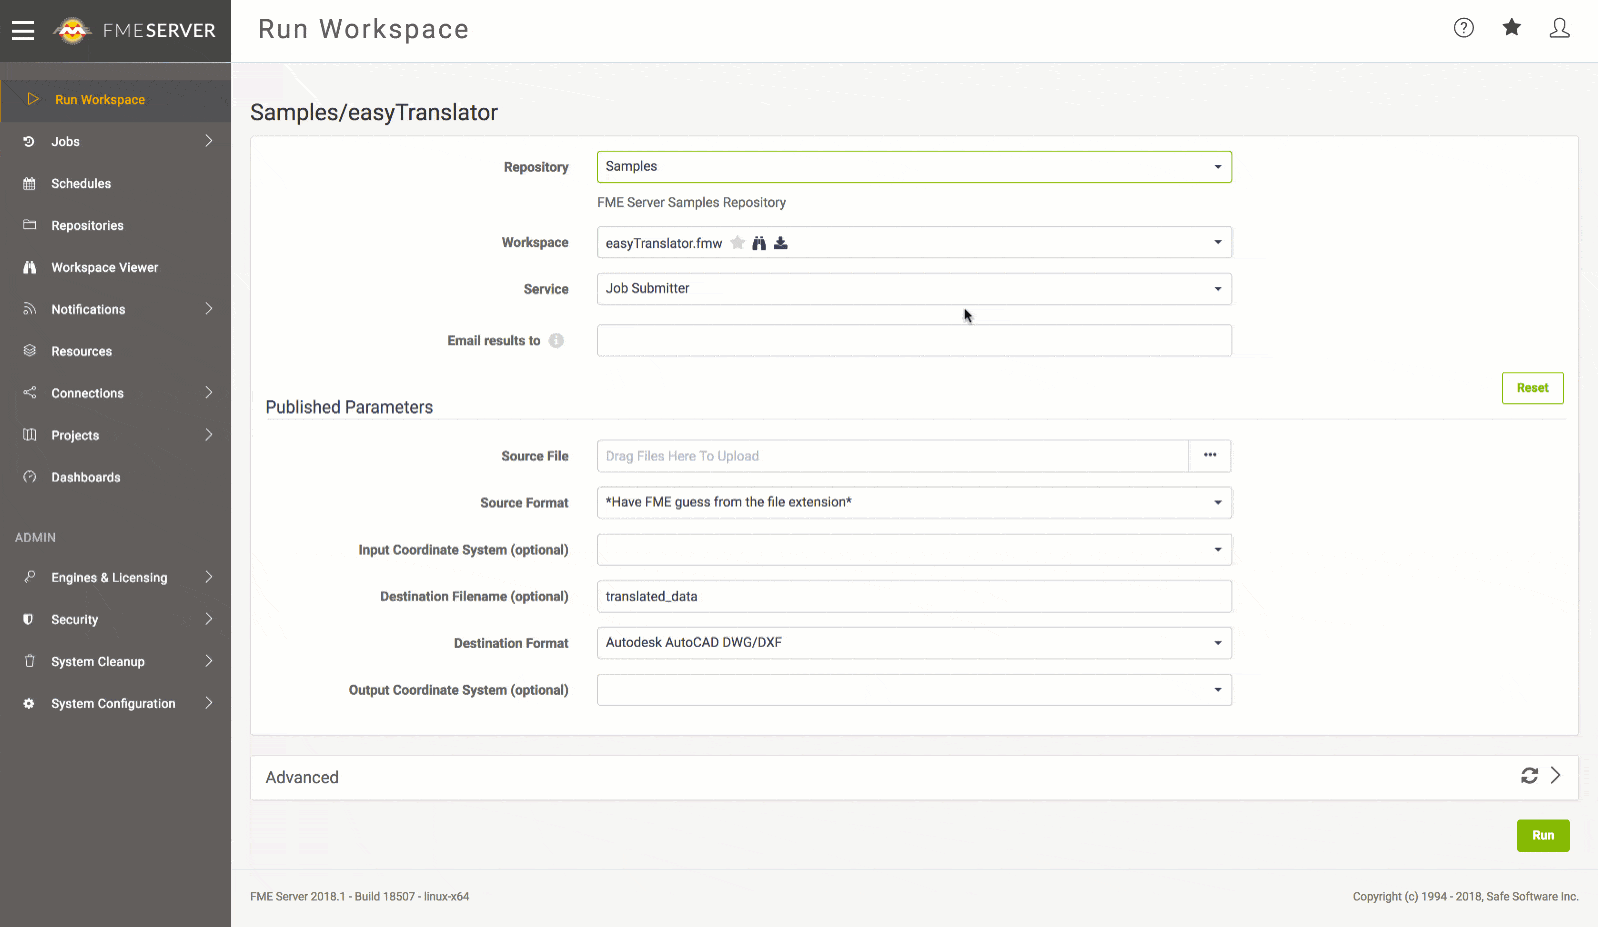This screenshot has width=1598, height=927.
Task: Expand the Security submenu chevron
Action: [x=209, y=619]
